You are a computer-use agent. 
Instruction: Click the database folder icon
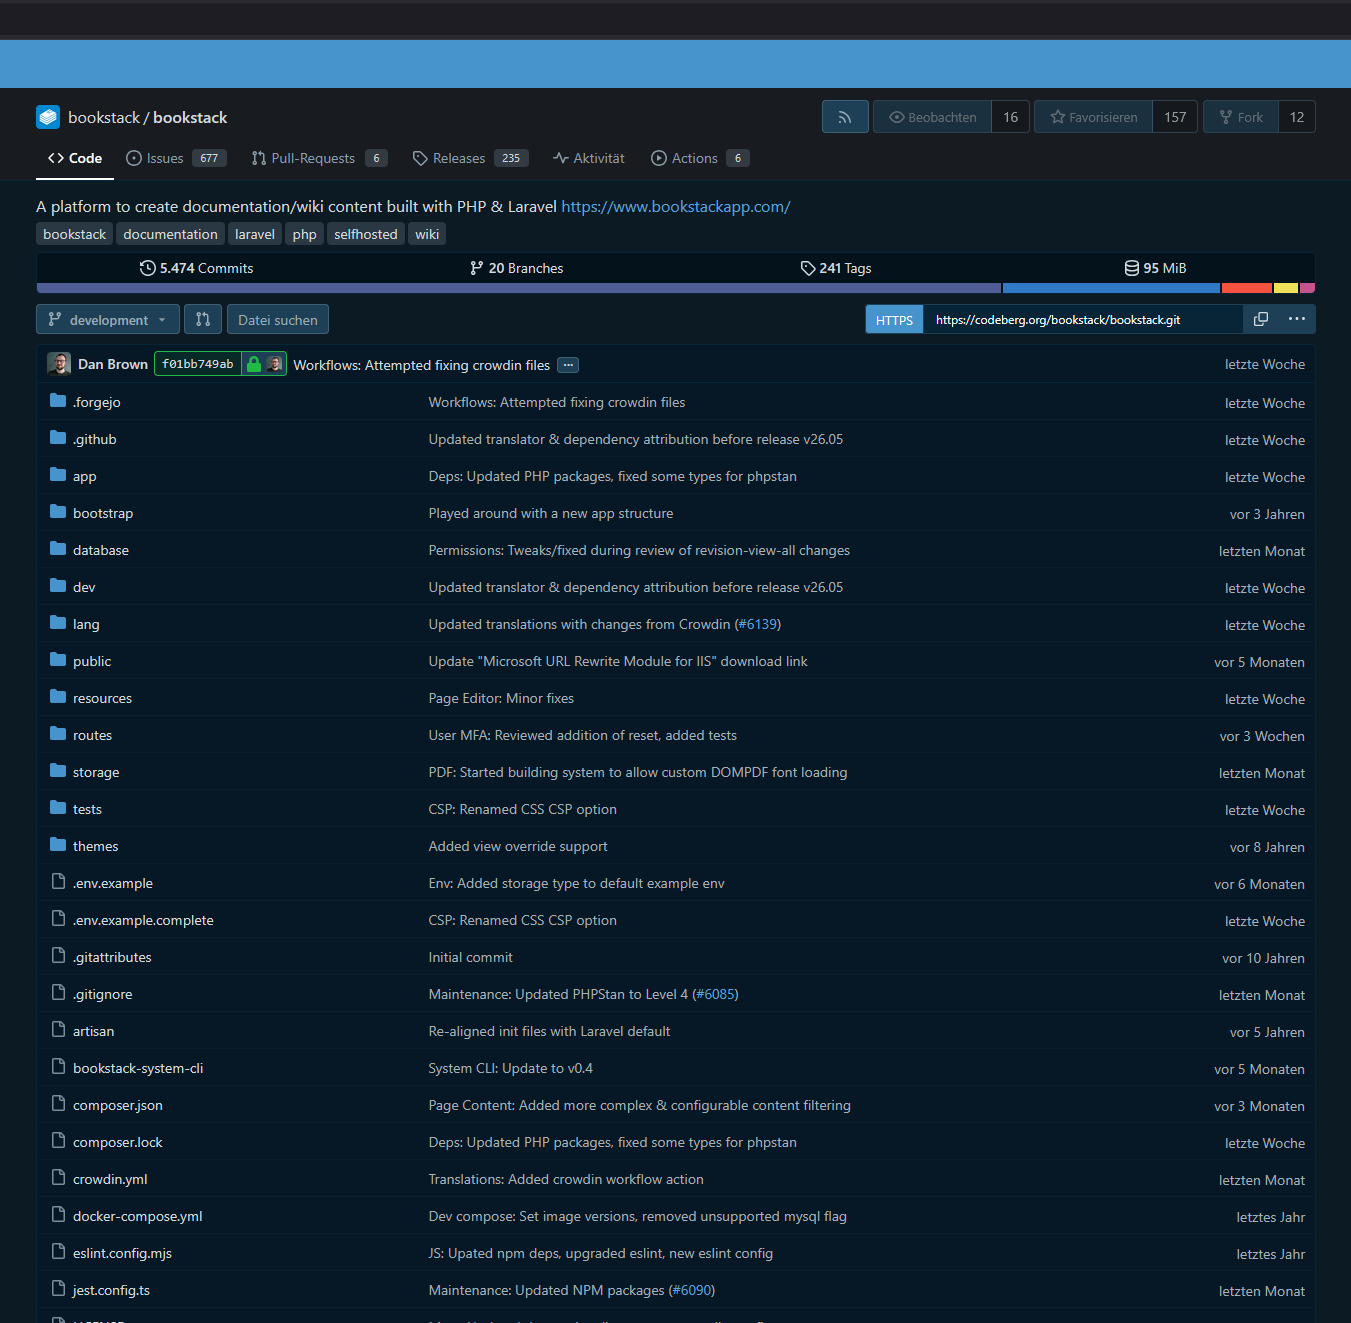click(58, 549)
